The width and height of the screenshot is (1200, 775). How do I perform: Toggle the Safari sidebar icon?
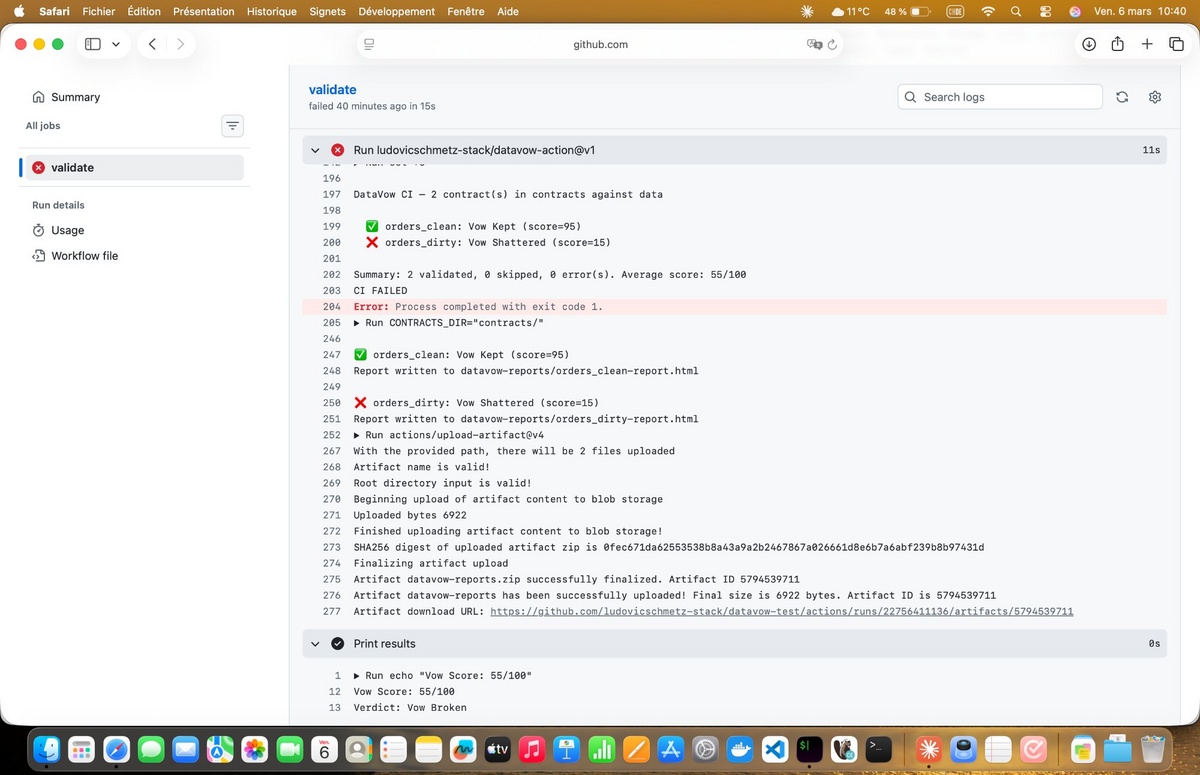91,44
